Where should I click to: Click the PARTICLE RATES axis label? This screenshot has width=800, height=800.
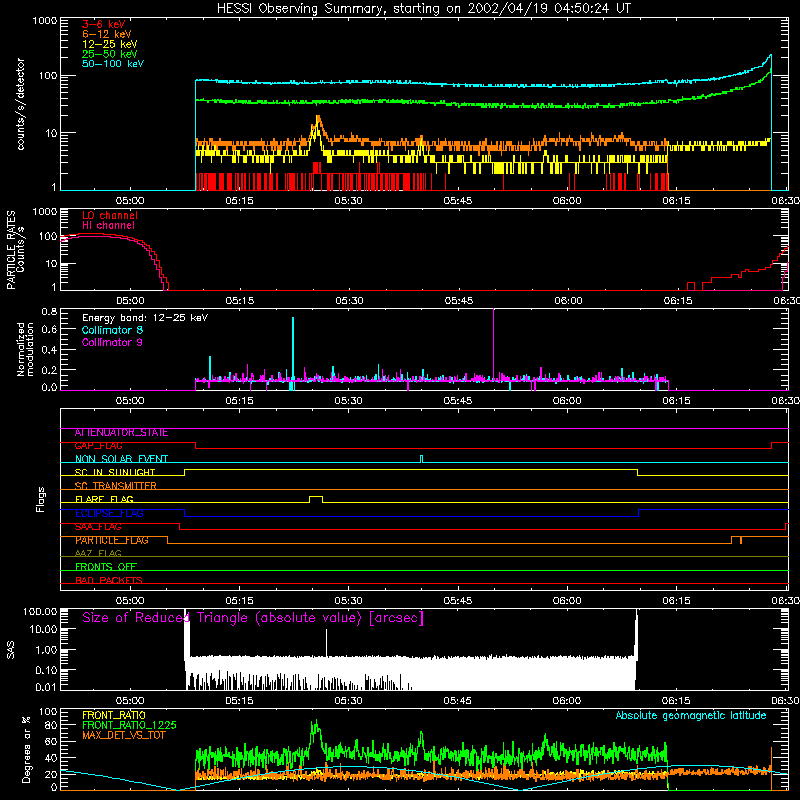[11, 250]
